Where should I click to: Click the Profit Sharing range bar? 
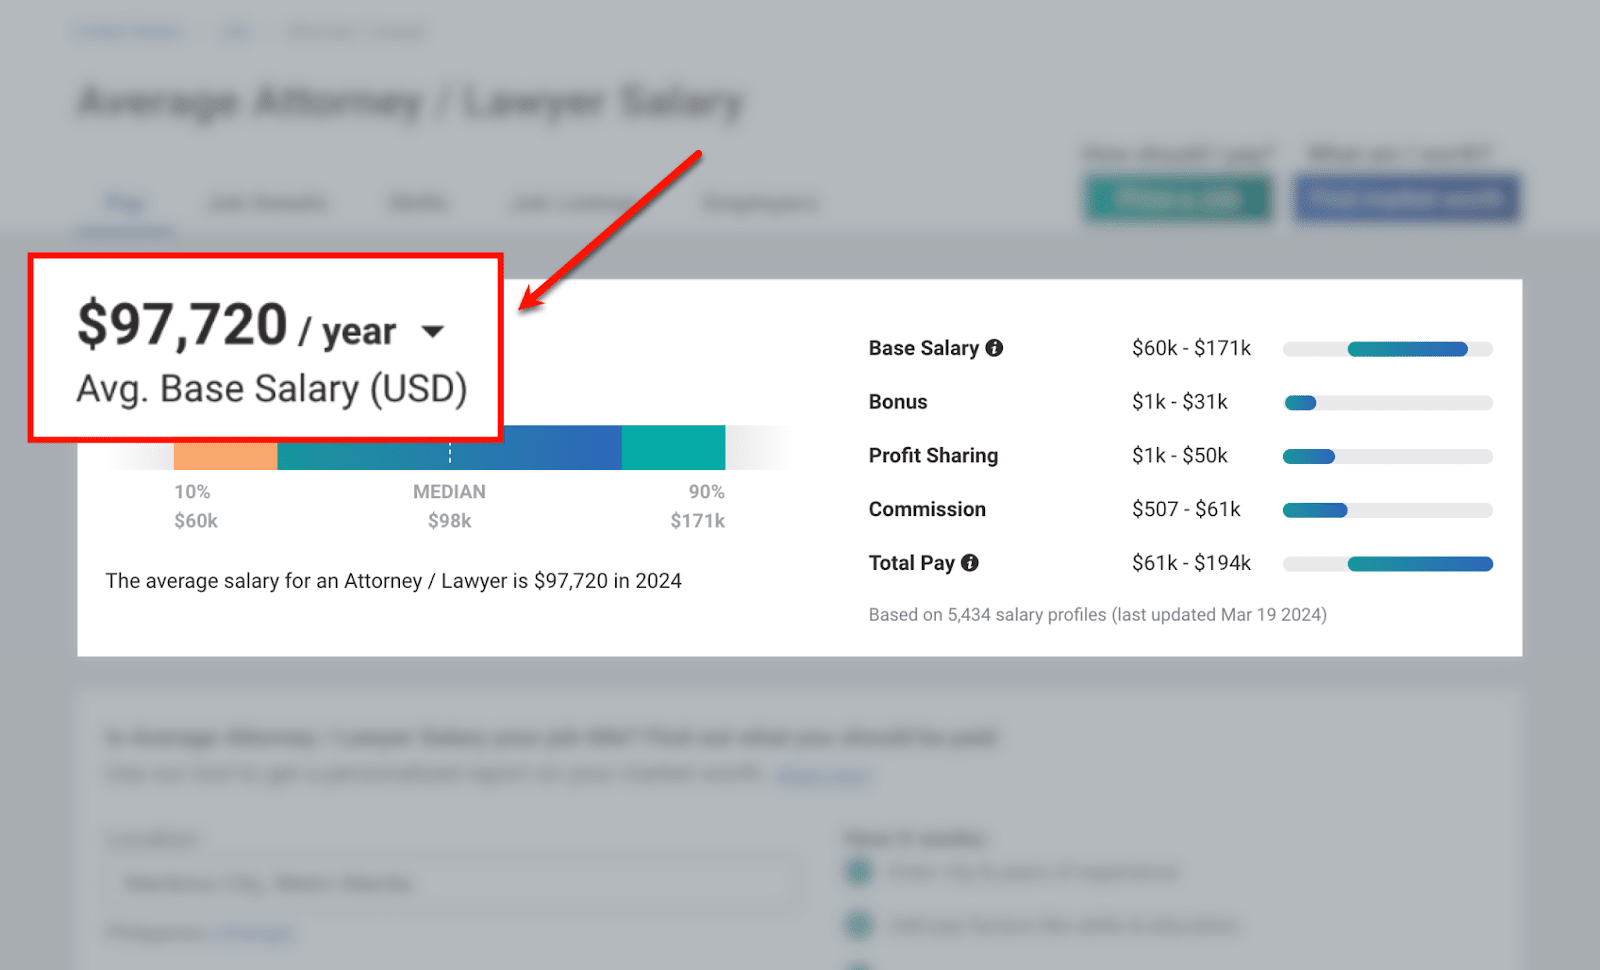tap(1388, 457)
